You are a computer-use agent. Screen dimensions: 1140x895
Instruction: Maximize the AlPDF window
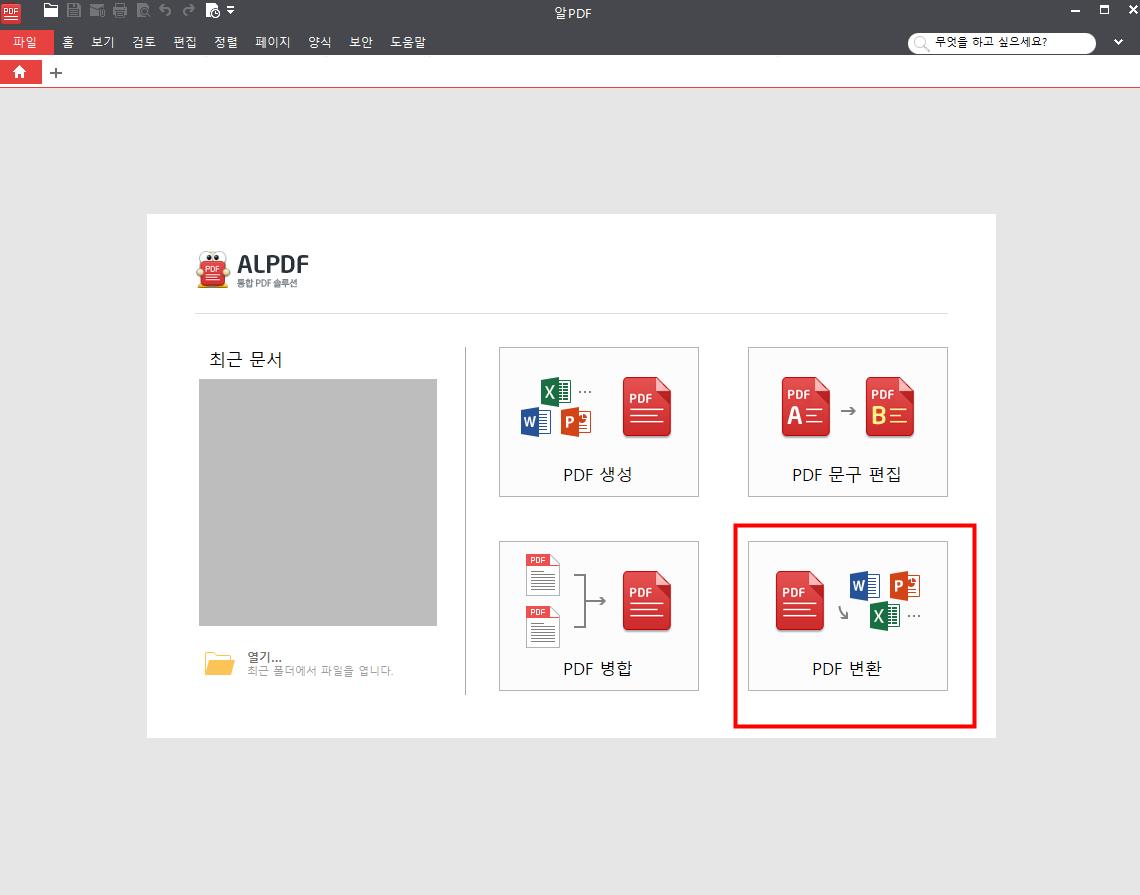tap(1104, 10)
